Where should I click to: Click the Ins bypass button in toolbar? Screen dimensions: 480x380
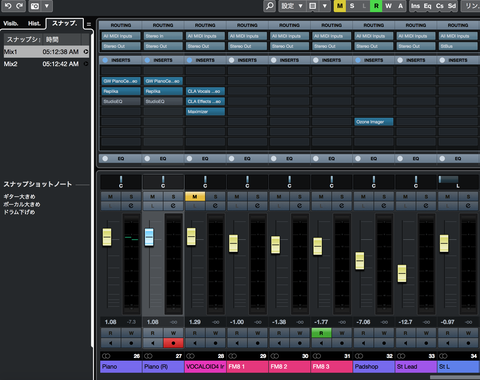tap(415, 6)
